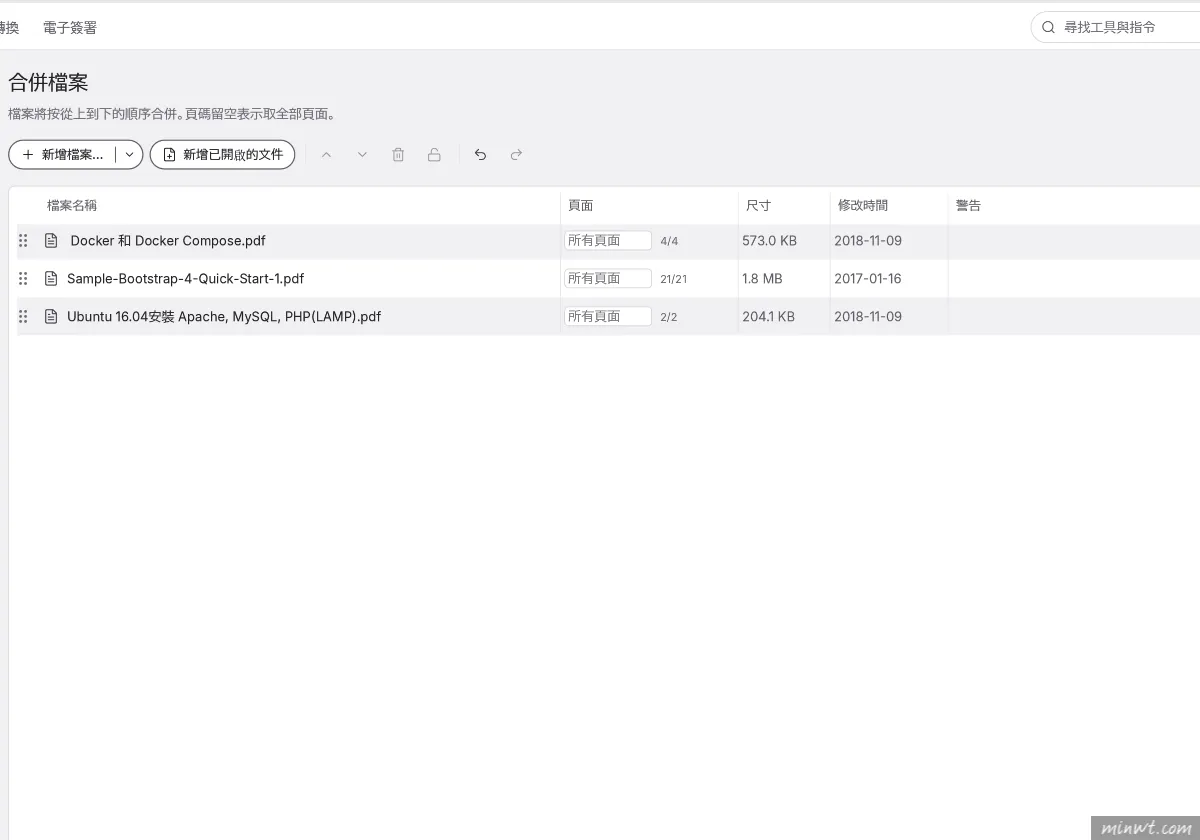Sort by 檔案名稱 column header

click(x=72, y=206)
